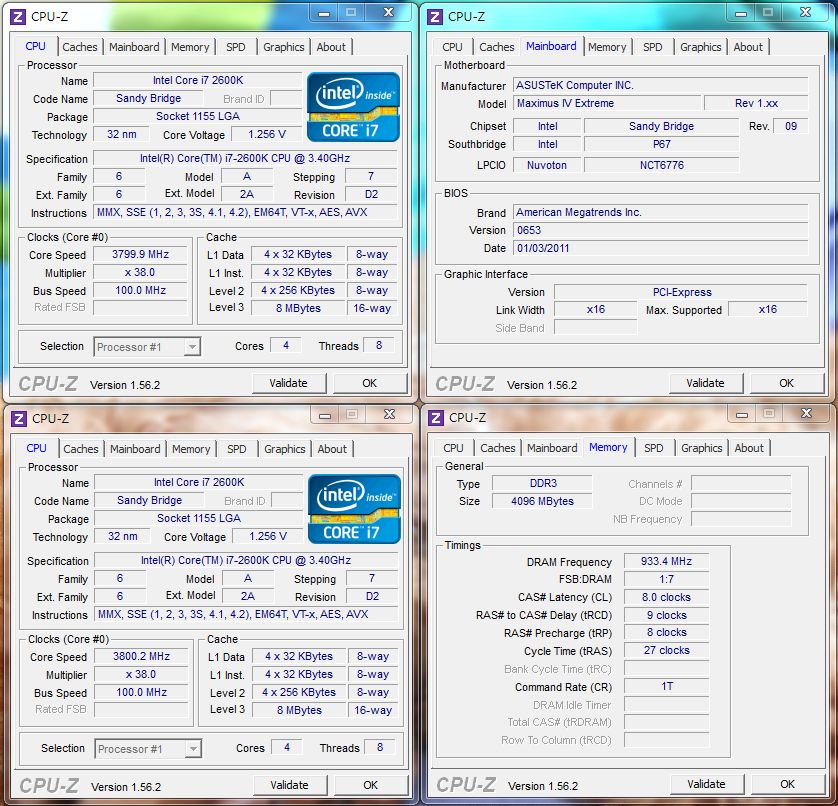Open About tab in bottom-right Memory window

coord(749,448)
